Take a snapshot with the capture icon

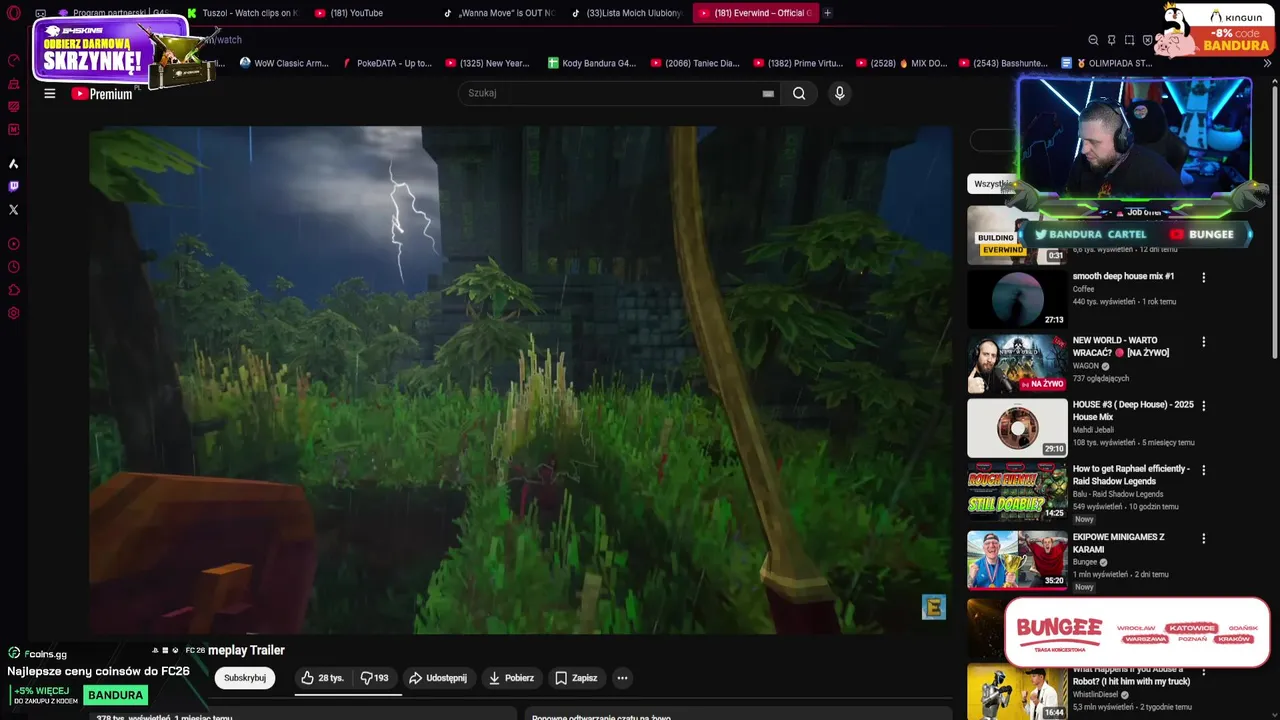pos(1129,40)
